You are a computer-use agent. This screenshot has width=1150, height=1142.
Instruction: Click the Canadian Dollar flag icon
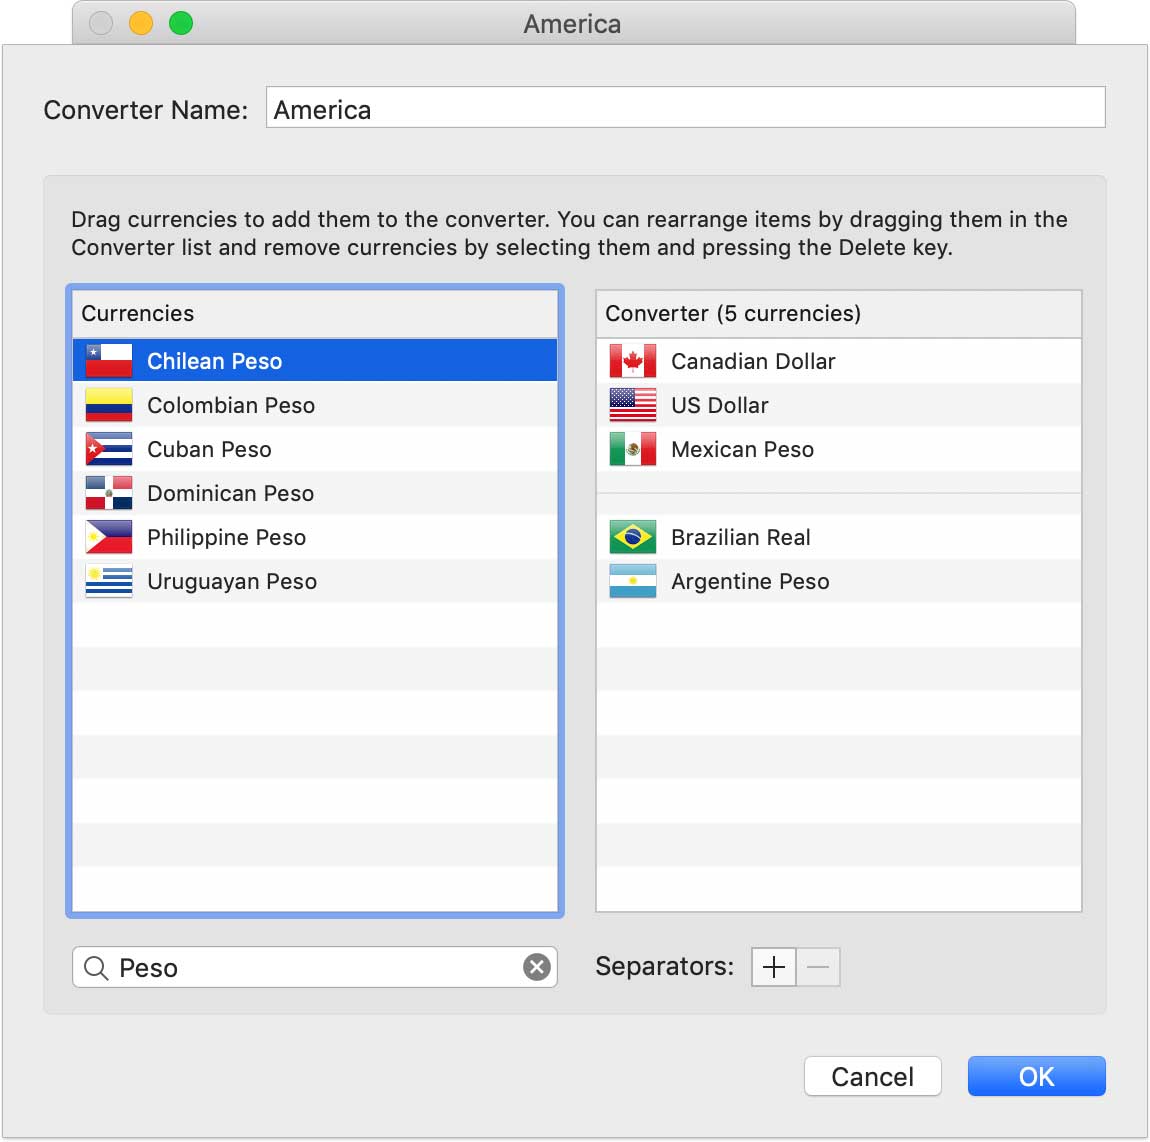tap(632, 361)
